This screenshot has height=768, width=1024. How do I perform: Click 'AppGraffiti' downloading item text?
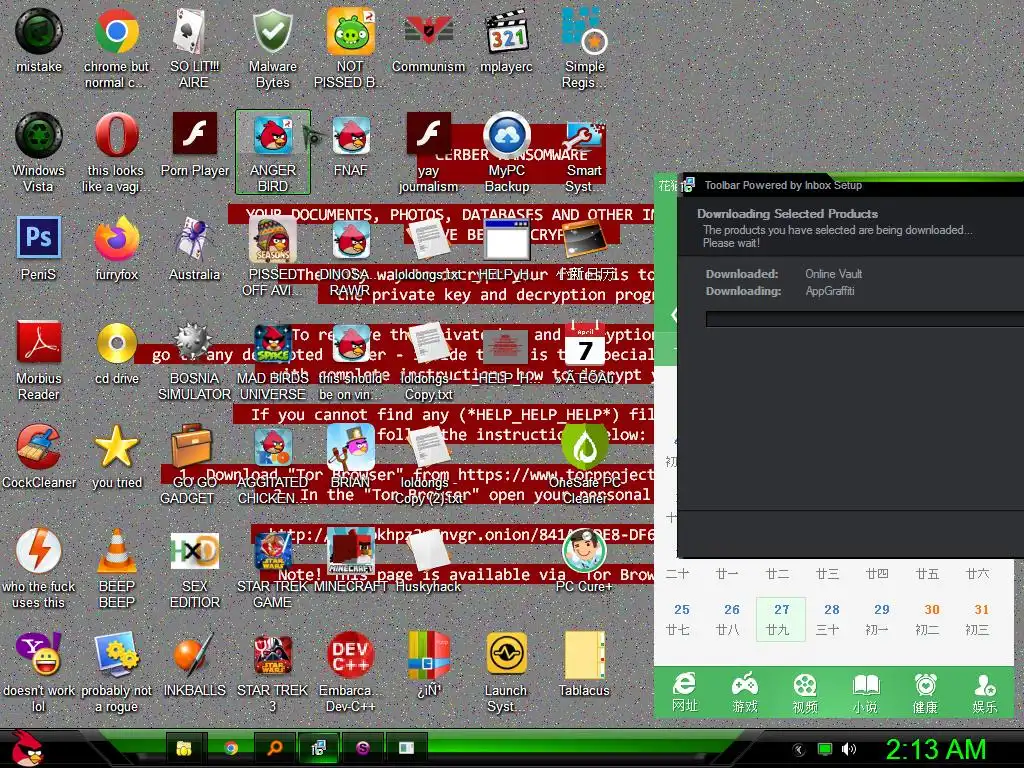[x=829, y=291]
